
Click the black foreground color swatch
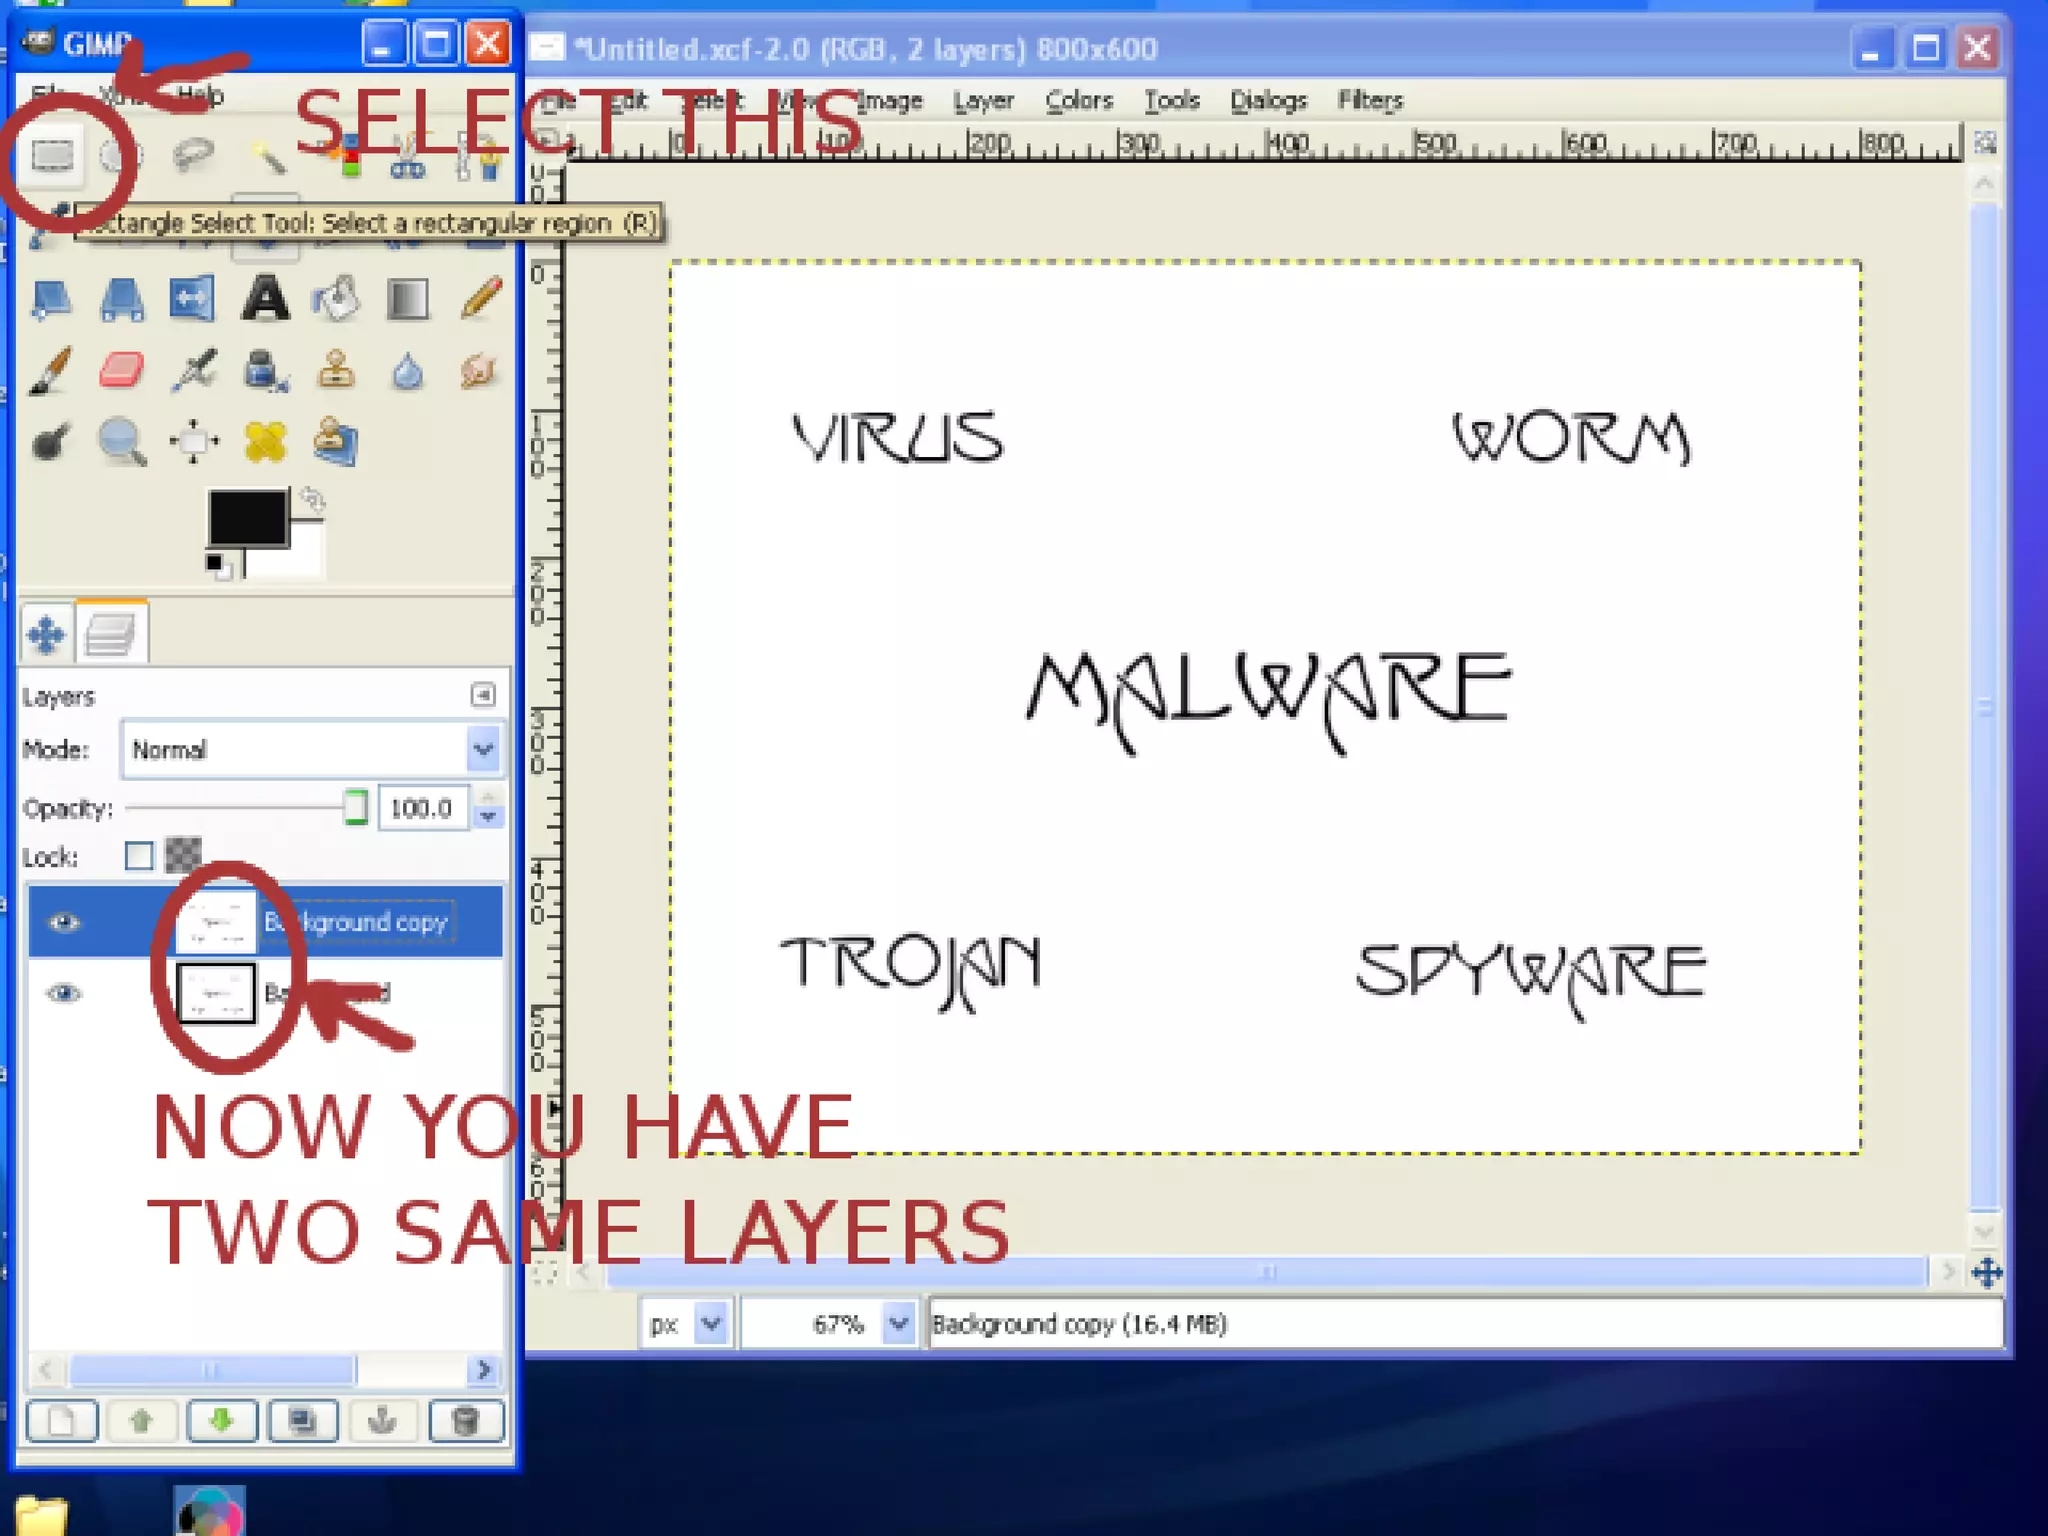coord(246,516)
